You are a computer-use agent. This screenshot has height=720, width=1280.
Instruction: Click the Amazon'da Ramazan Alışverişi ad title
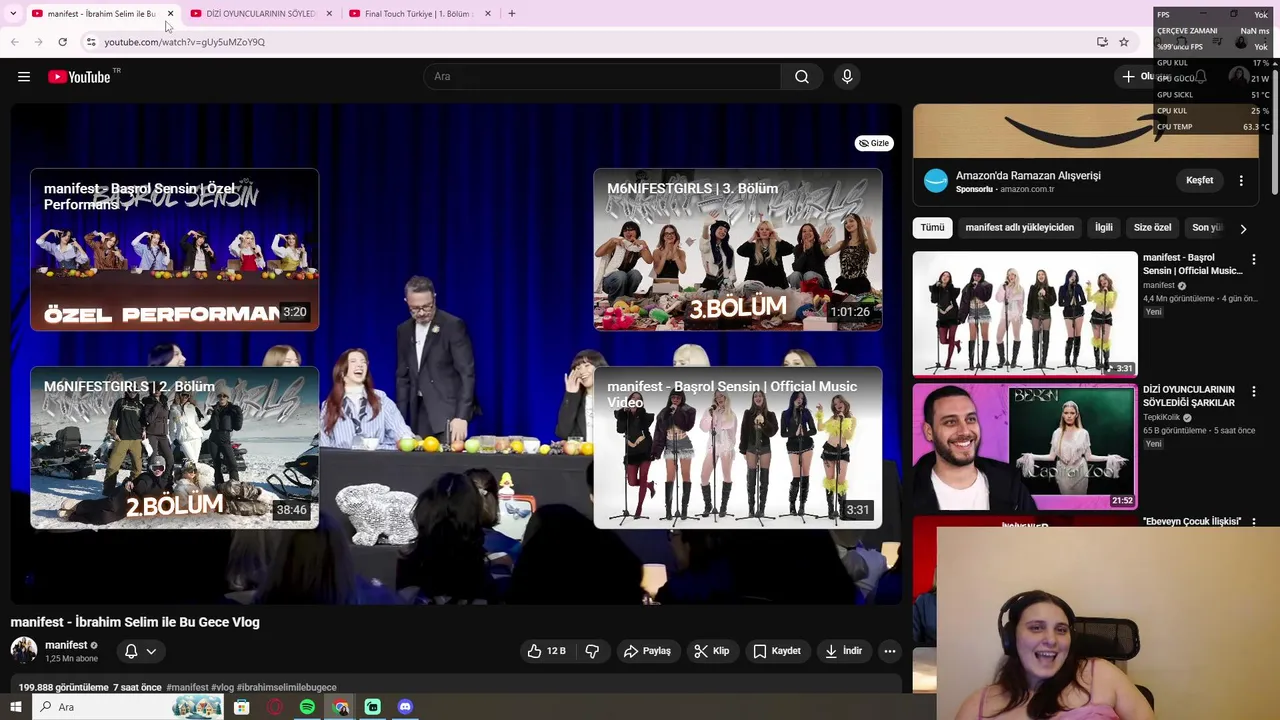[x=1028, y=175]
